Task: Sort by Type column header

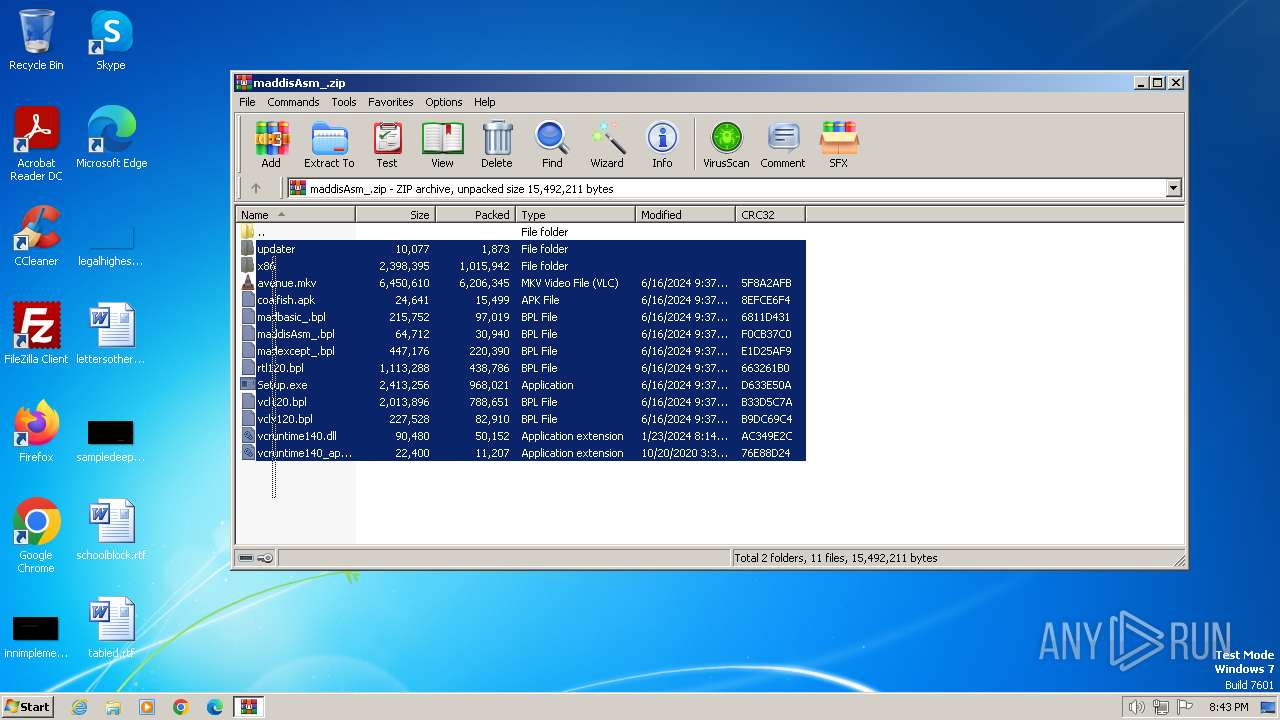Action: click(576, 215)
